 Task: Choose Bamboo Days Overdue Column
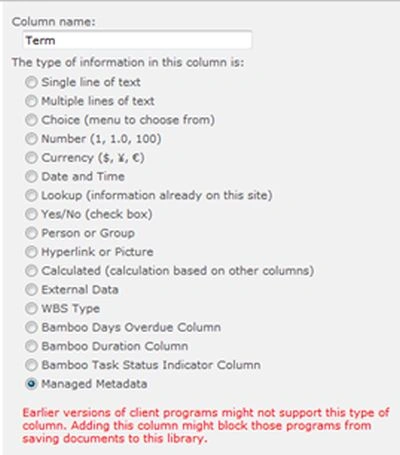click(31, 327)
